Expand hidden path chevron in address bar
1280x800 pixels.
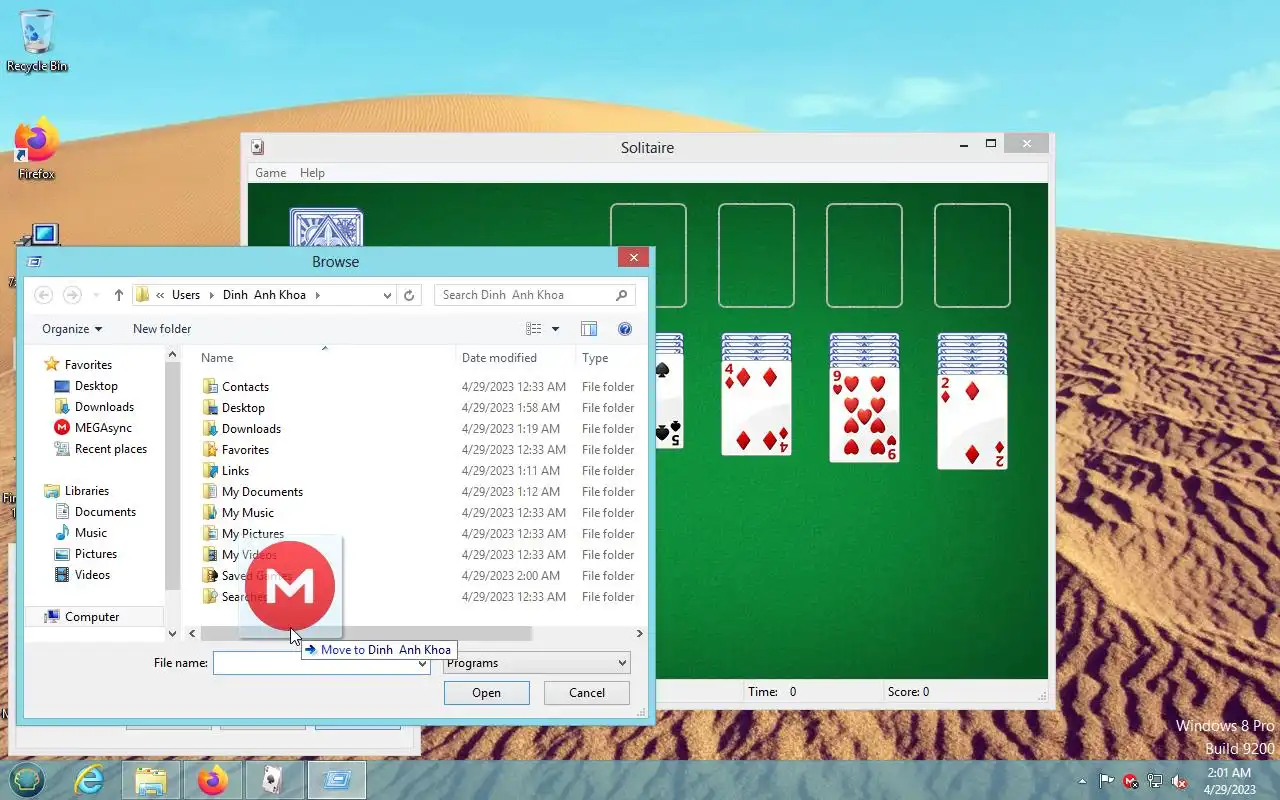[160, 295]
